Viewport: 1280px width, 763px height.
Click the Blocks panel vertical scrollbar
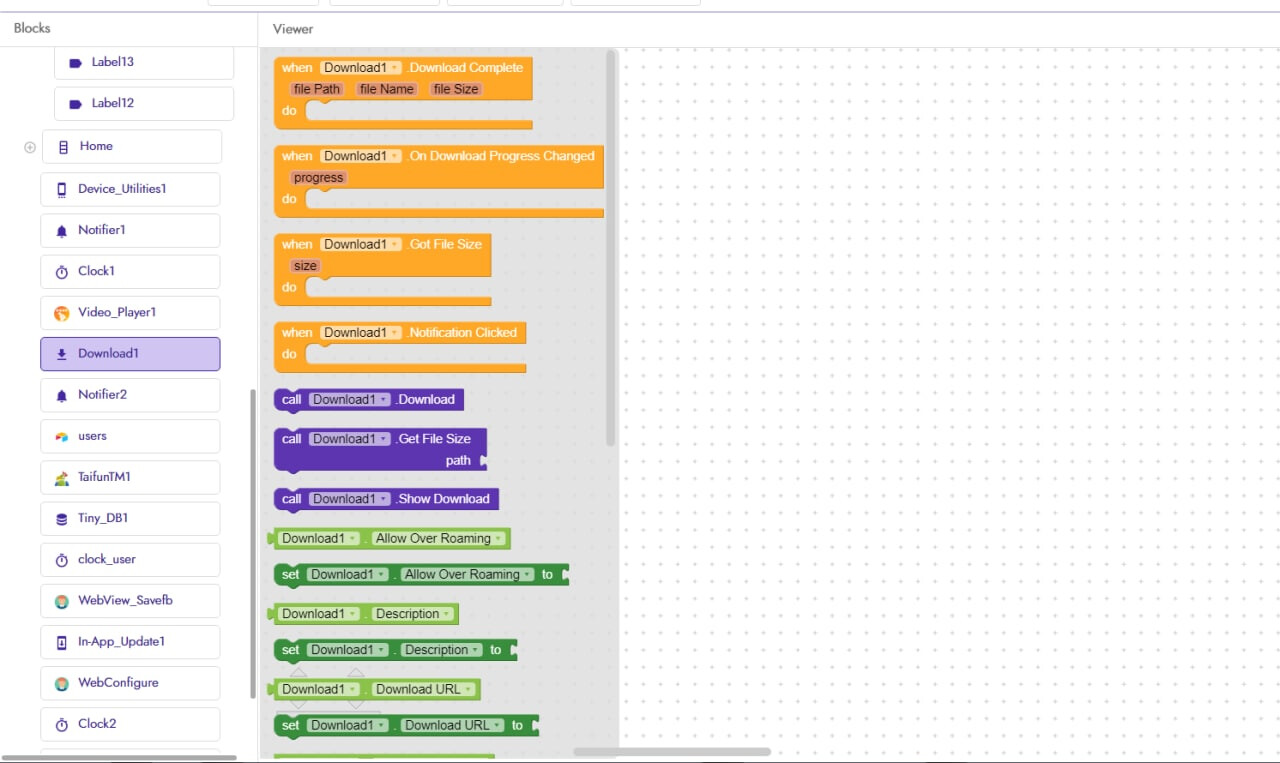(253, 544)
